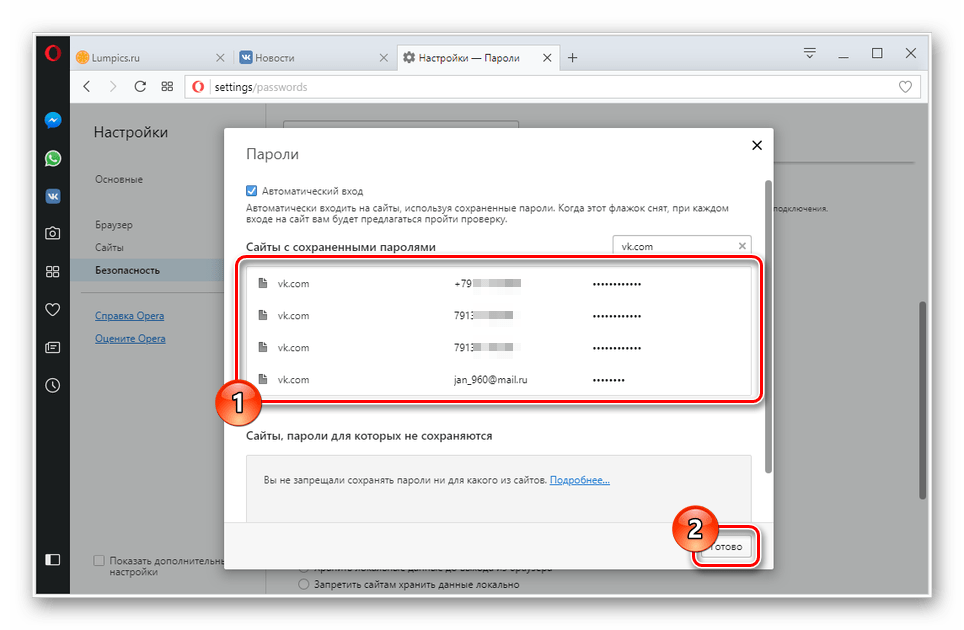Open VK messenger in the sidebar

tap(53, 196)
